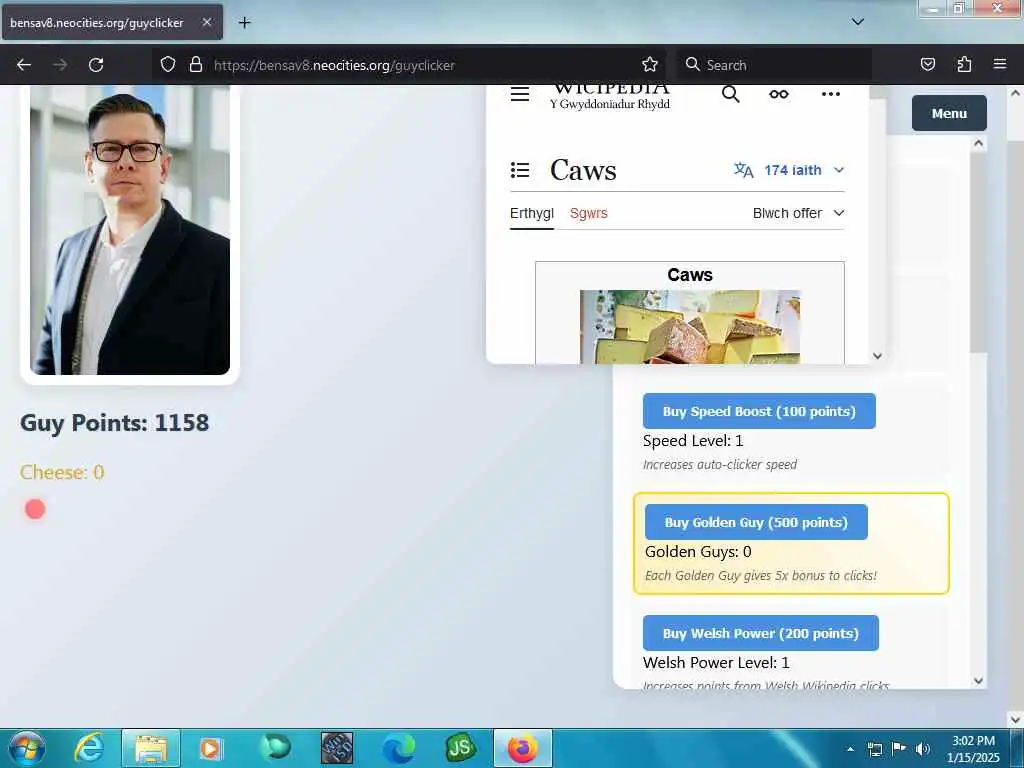Buy Golden Guy for 500 points
Image resolution: width=1024 pixels, height=768 pixels.
pyautogui.click(x=756, y=522)
